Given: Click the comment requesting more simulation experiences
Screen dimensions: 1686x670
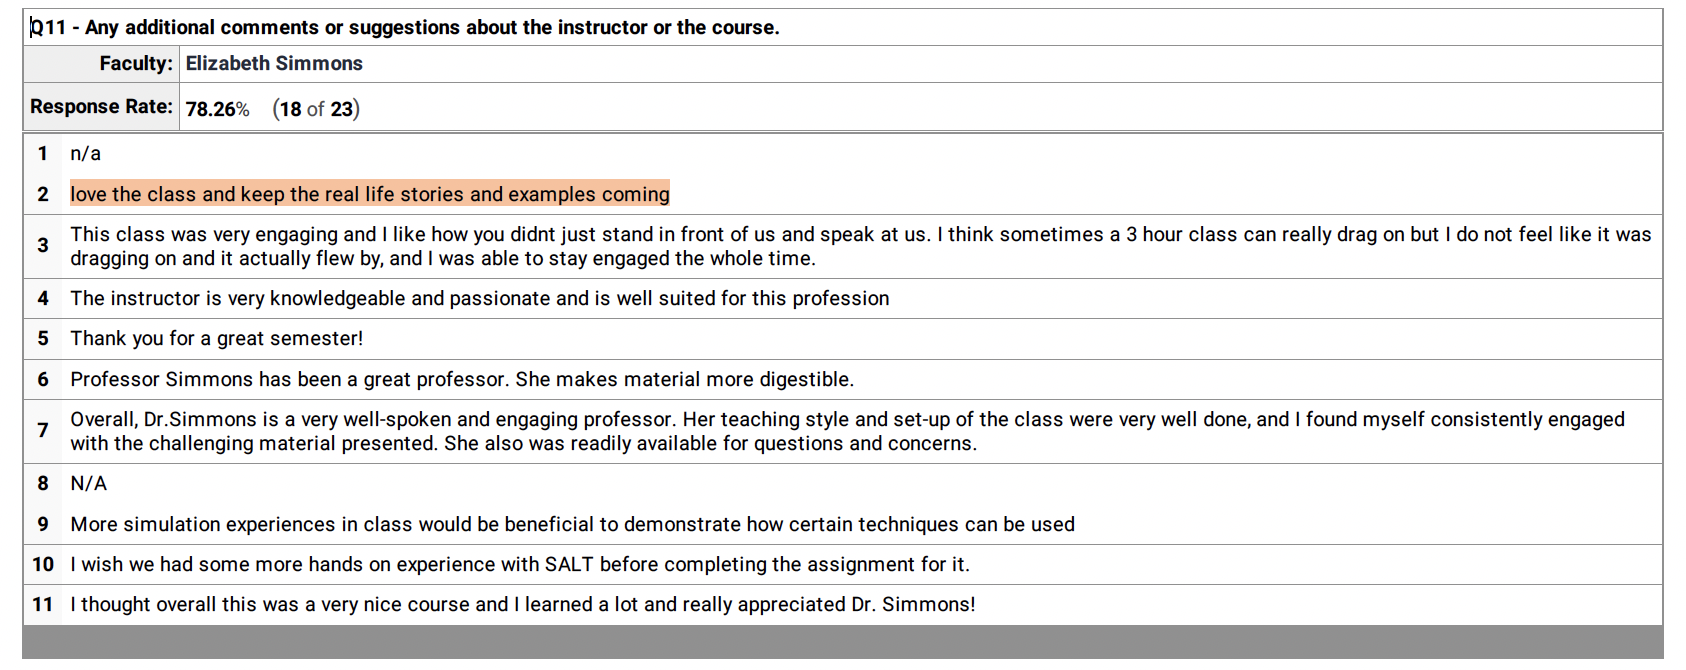Looking at the screenshot, I should click(x=572, y=525).
